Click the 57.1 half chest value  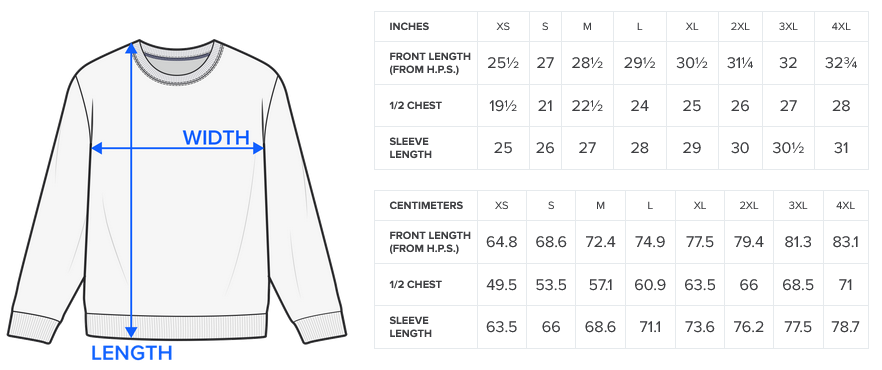(600, 285)
